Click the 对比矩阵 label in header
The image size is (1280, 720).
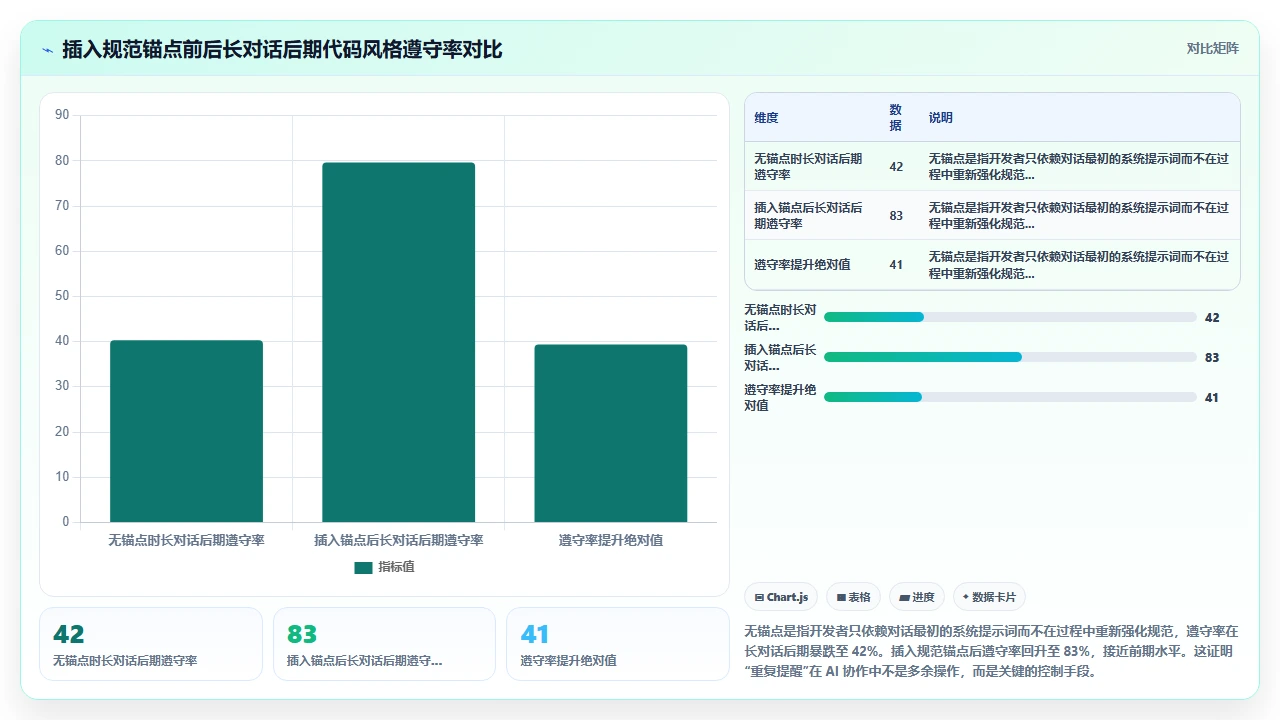(x=1212, y=48)
